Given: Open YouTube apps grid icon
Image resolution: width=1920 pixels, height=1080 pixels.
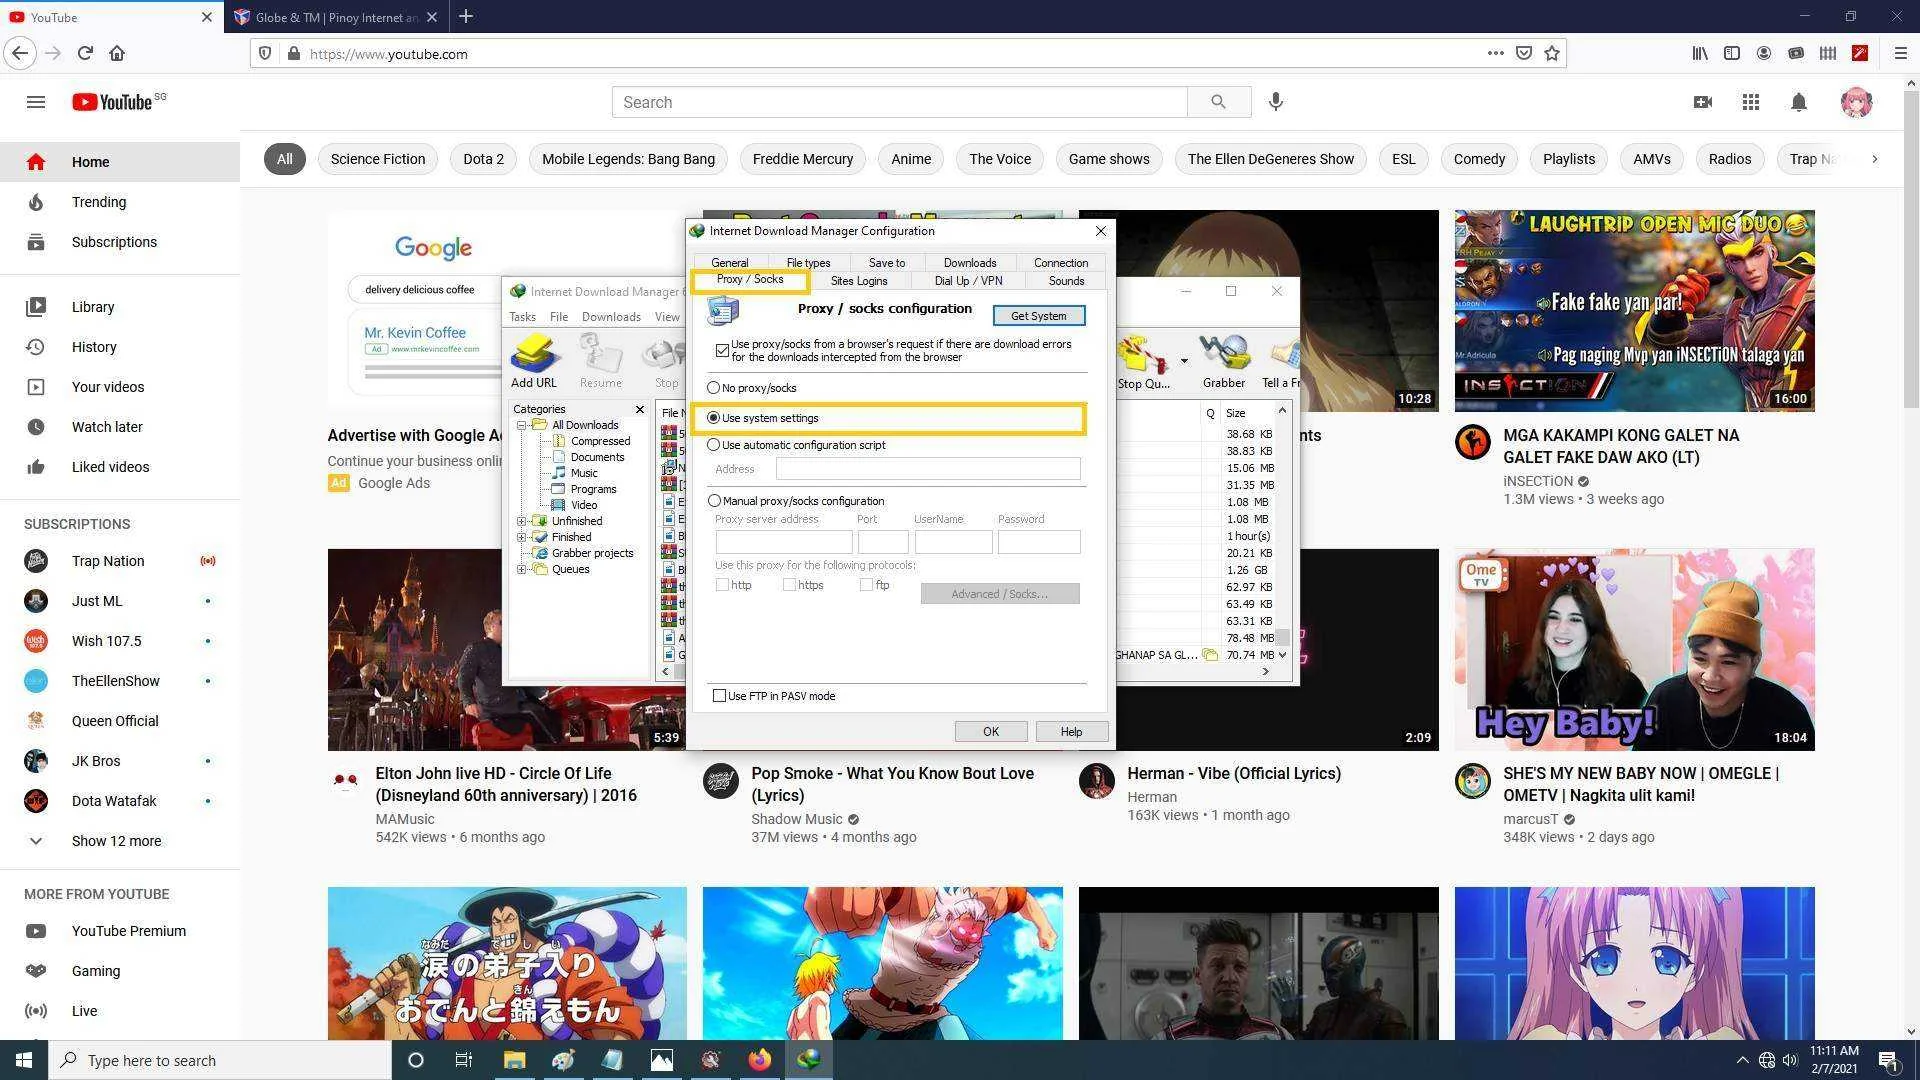Looking at the screenshot, I should pyautogui.click(x=1751, y=102).
